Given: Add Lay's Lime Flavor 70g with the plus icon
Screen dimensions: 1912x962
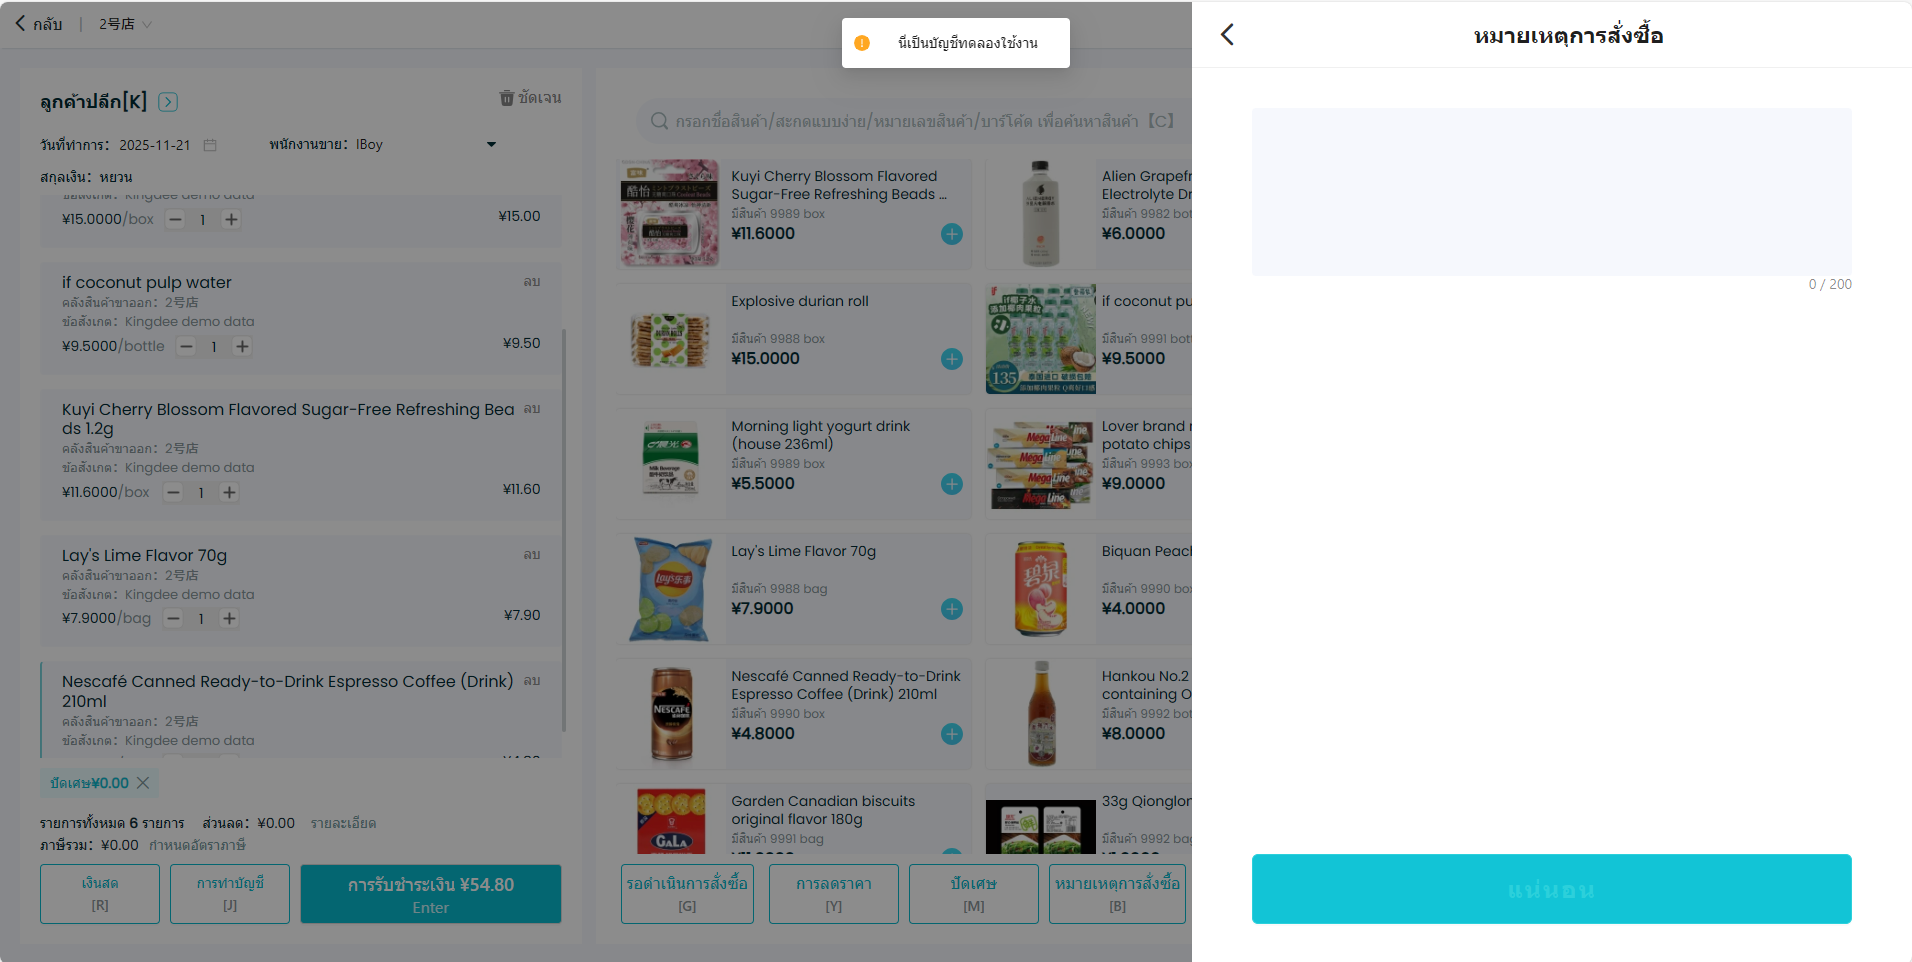Looking at the screenshot, I should point(952,609).
